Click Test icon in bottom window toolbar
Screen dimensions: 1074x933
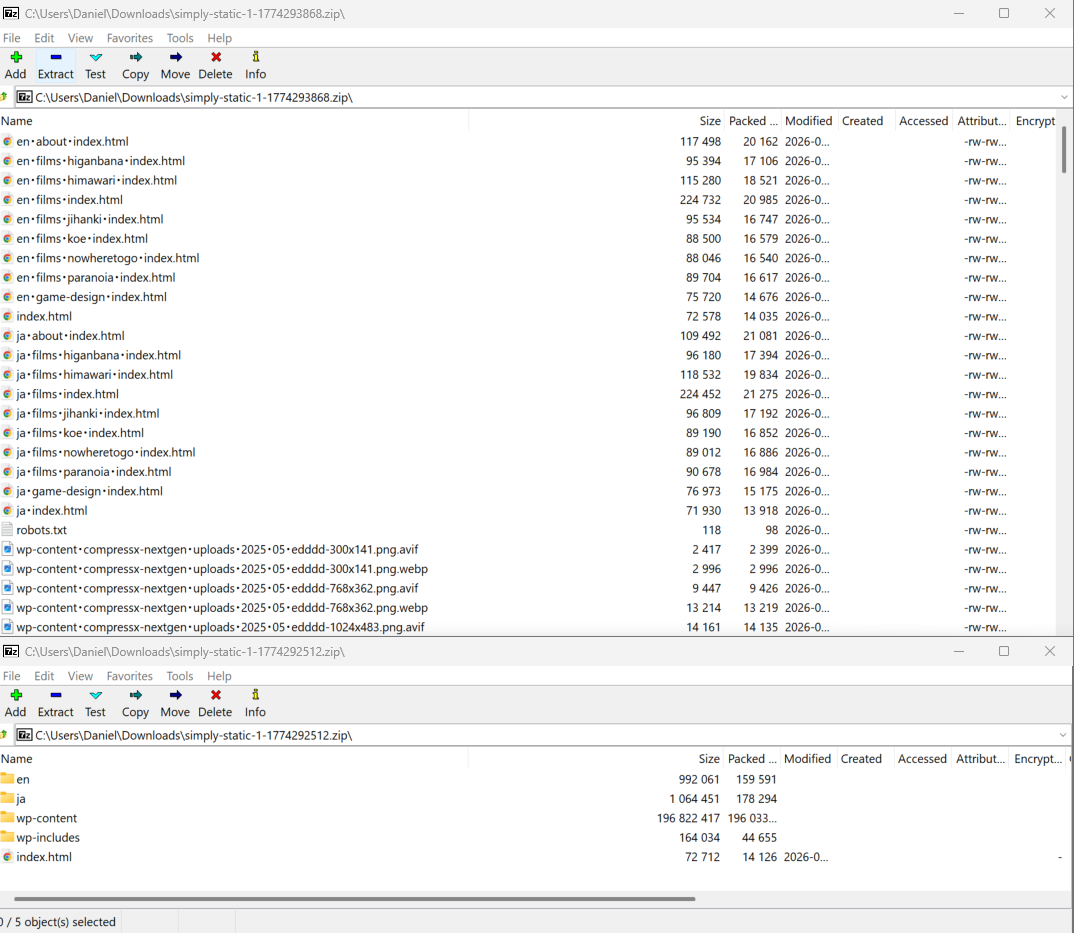click(x=95, y=695)
